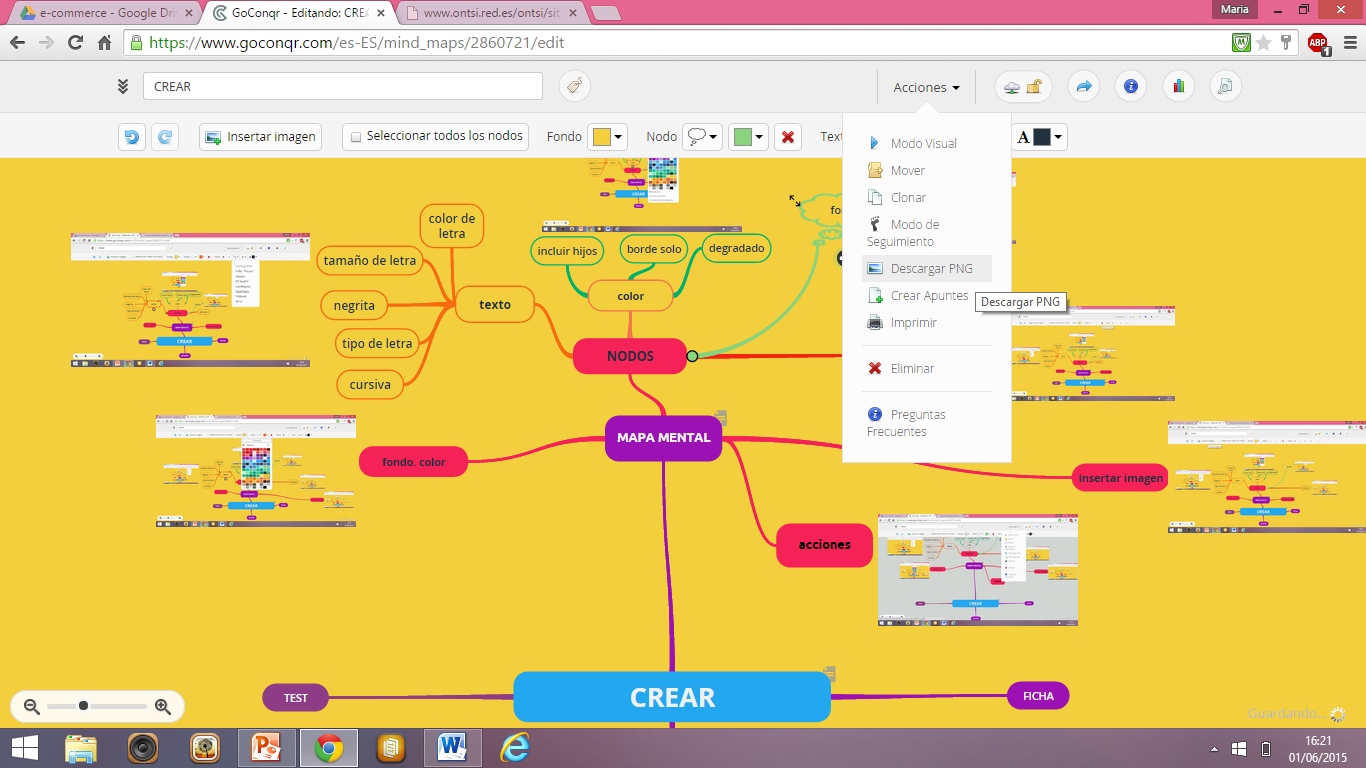Image resolution: width=1366 pixels, height=768 pixels.
Task: Select the red NODOS node
Action: [630, 356]
